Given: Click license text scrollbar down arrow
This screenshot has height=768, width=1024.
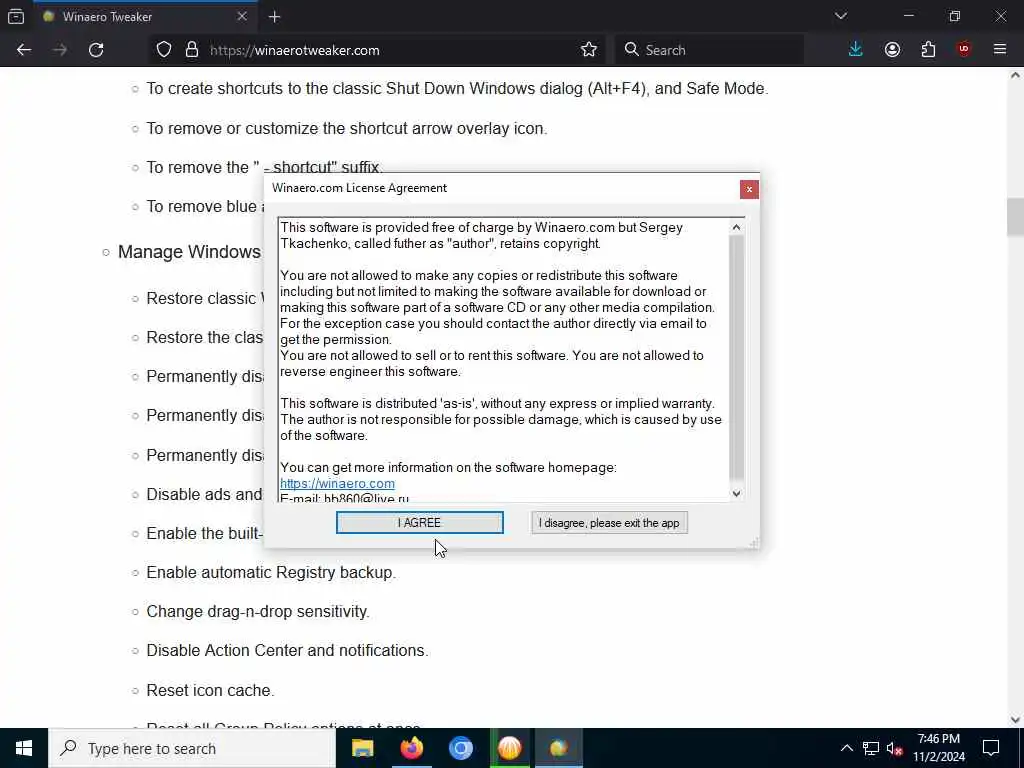Looking at the screenshot, I should click(x=736, y=494).
